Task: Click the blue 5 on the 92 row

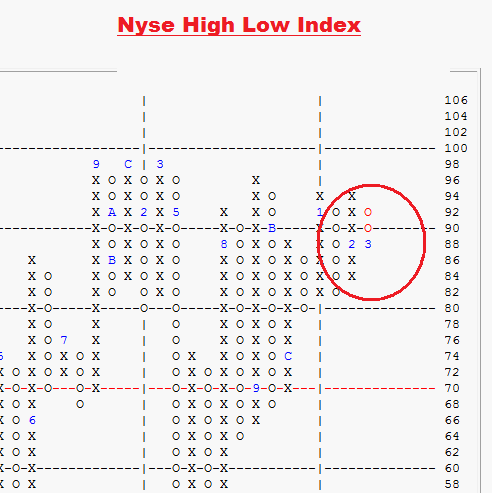Action: click(176, 212)
